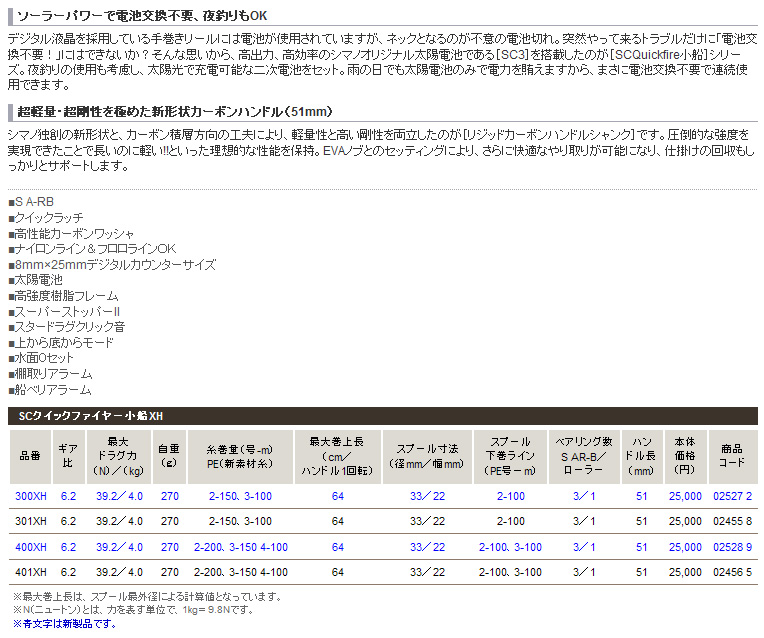Click the 本体価格(円) column header
The image size is (764, 638).
tap(685, 456)
